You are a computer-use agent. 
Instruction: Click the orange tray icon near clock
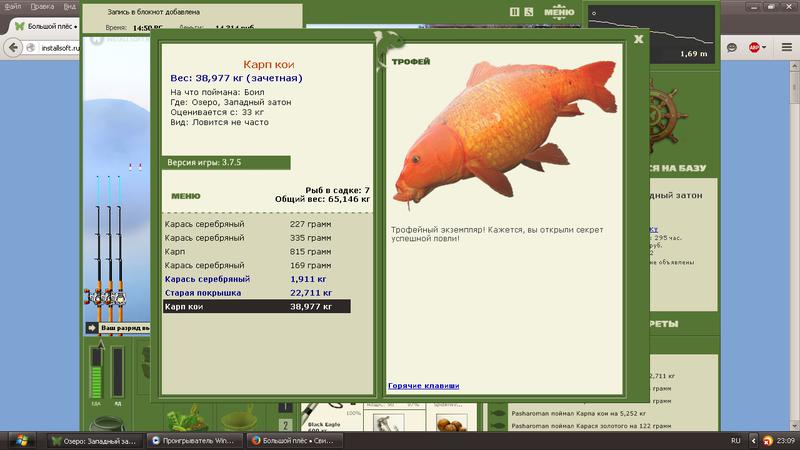tap(767, 441)
